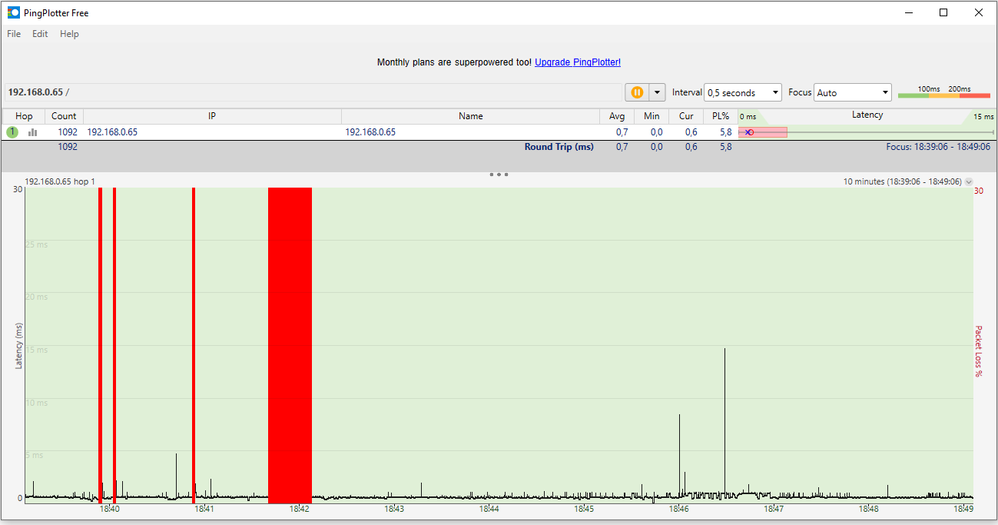Click the Cur column header
Image resolution: width=998 pixels, height=525 pixels.
(685, 116)
